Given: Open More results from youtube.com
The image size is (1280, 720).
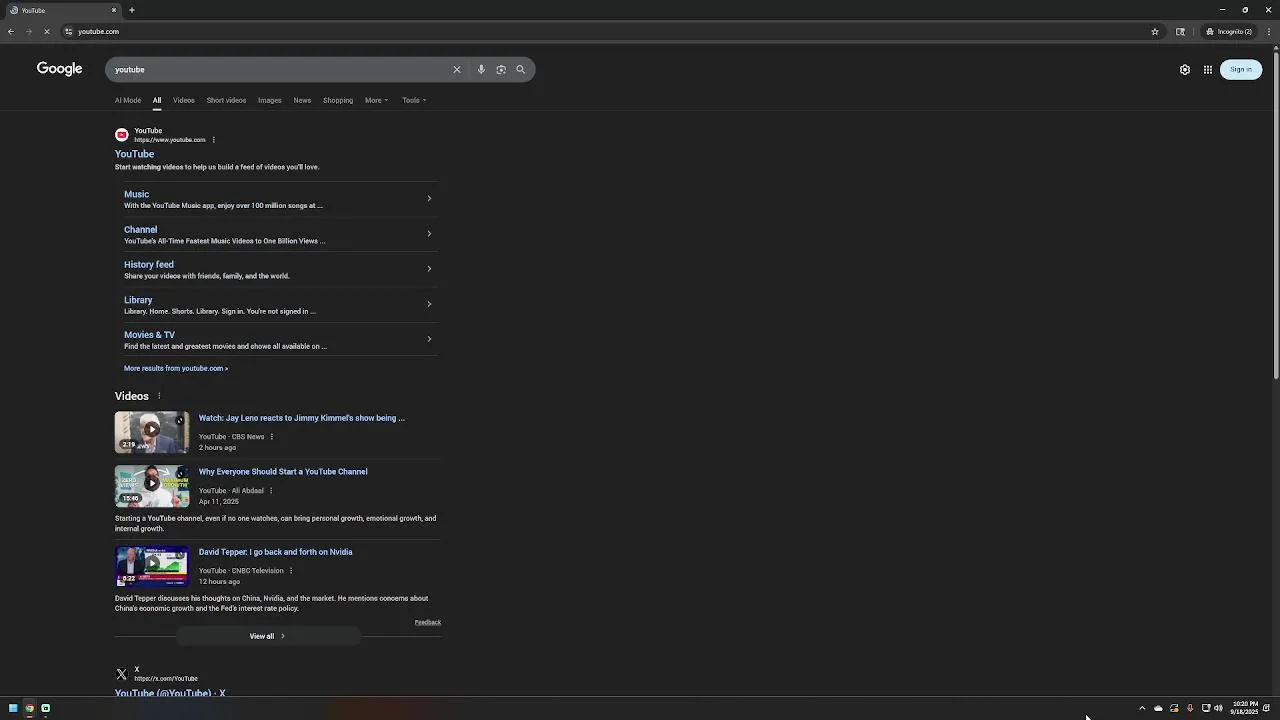Looking at the screenshot, I should (x=176, y=368).
